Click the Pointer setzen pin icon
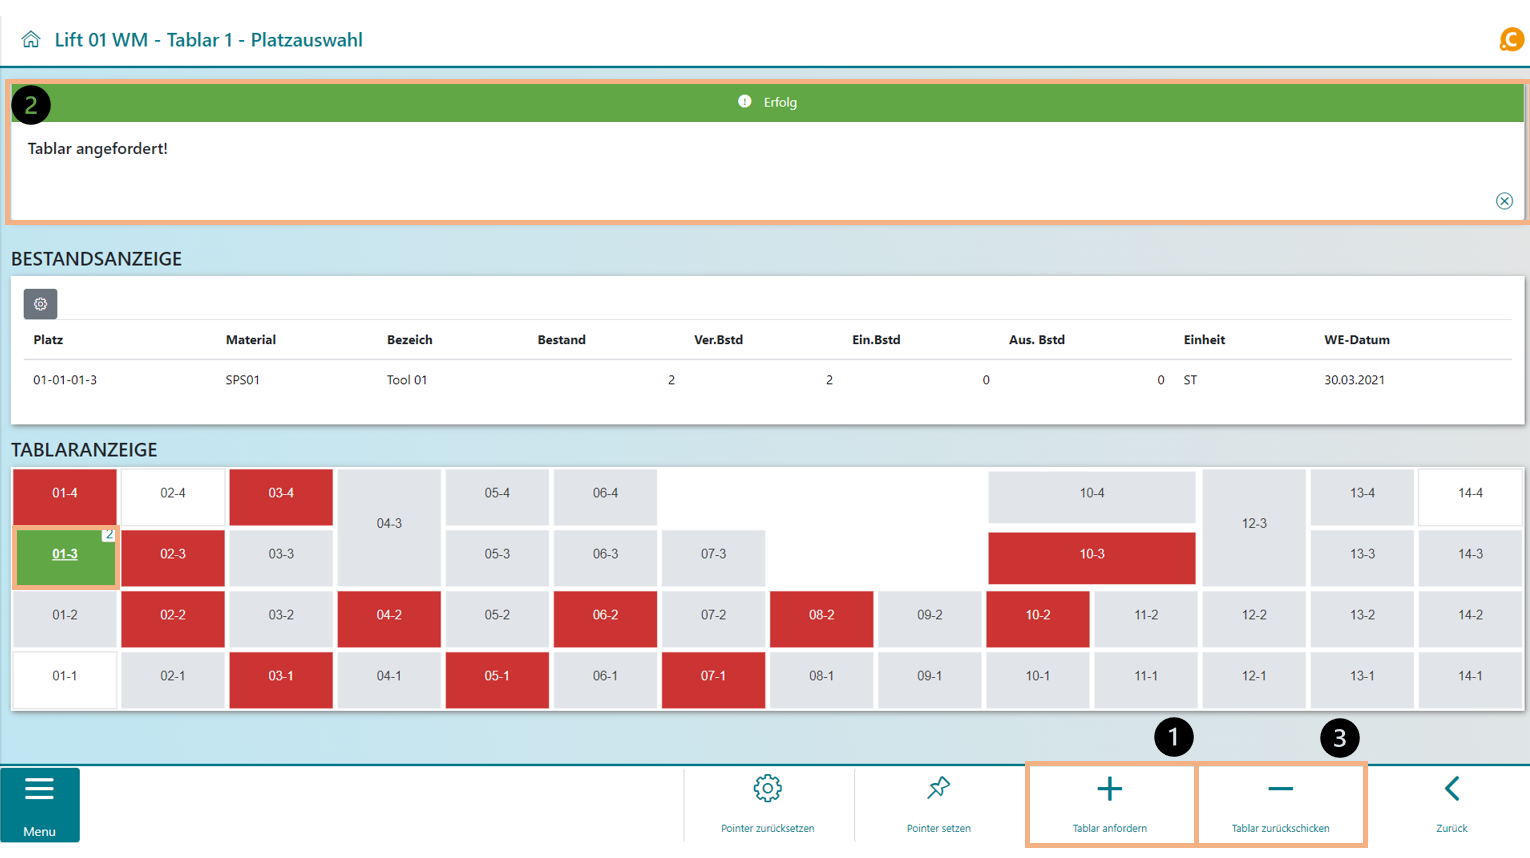1530x858 pixels. [938, 790]
